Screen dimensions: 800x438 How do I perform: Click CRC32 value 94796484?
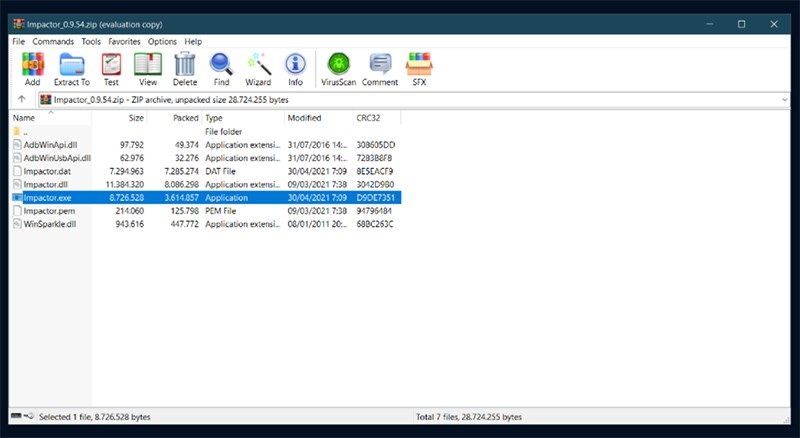[374, 211]
